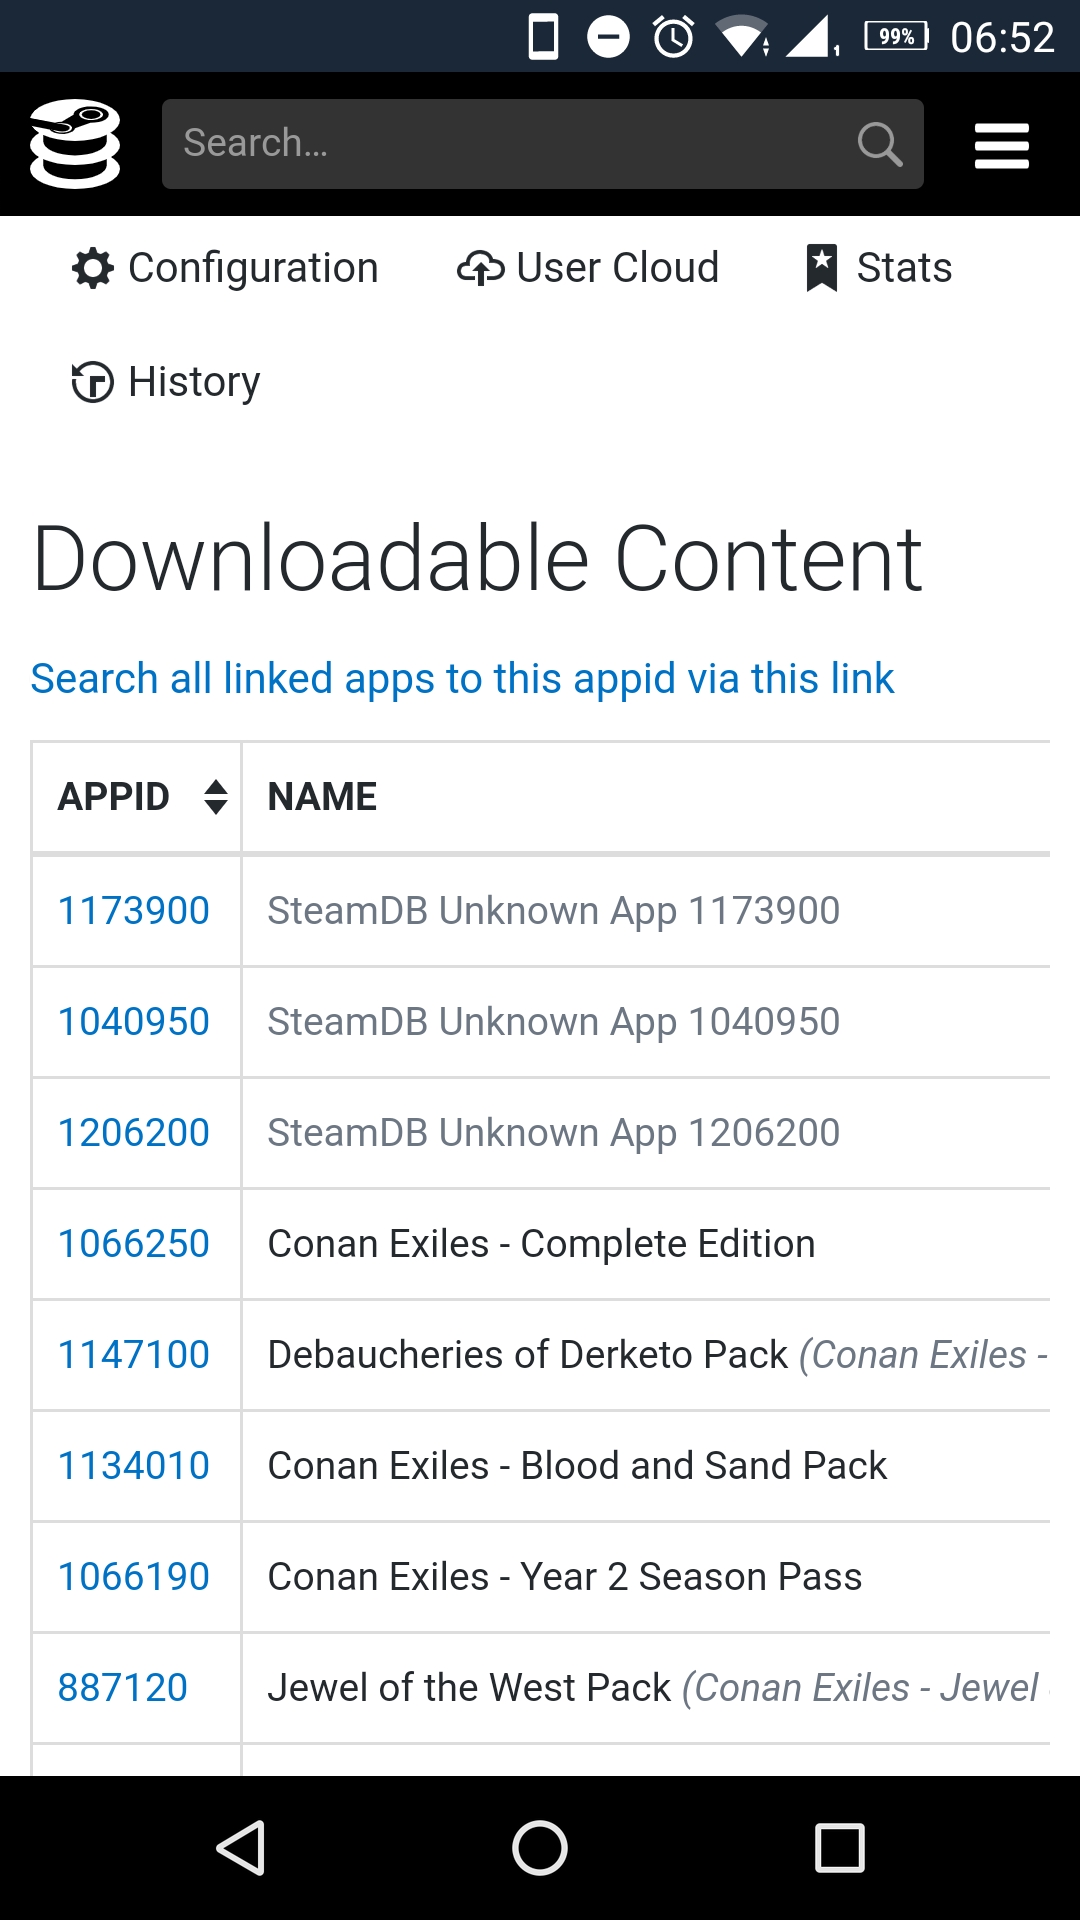The image size is (1080, 1920).
Task: Open app ID 1066250 link
Action: coord(134,1244)
